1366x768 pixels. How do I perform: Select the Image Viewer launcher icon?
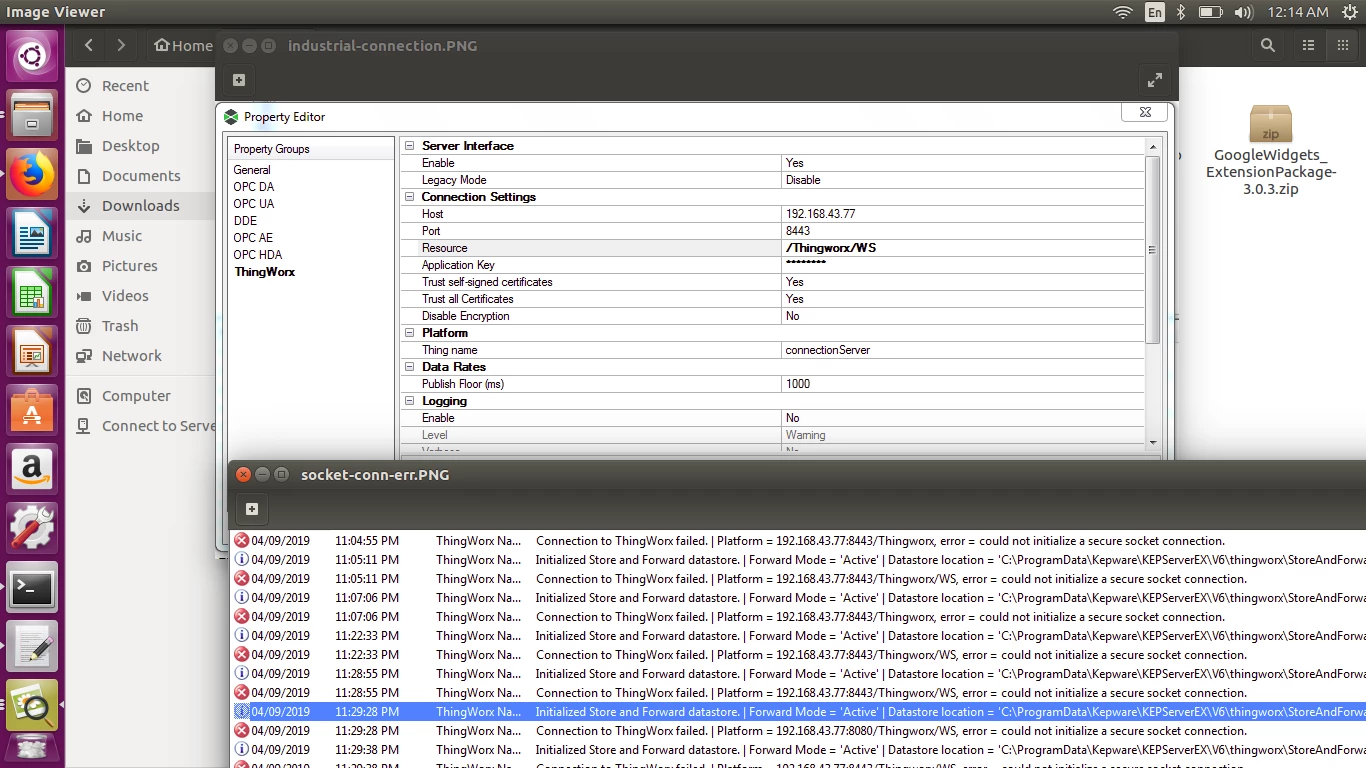pos(33,707)
